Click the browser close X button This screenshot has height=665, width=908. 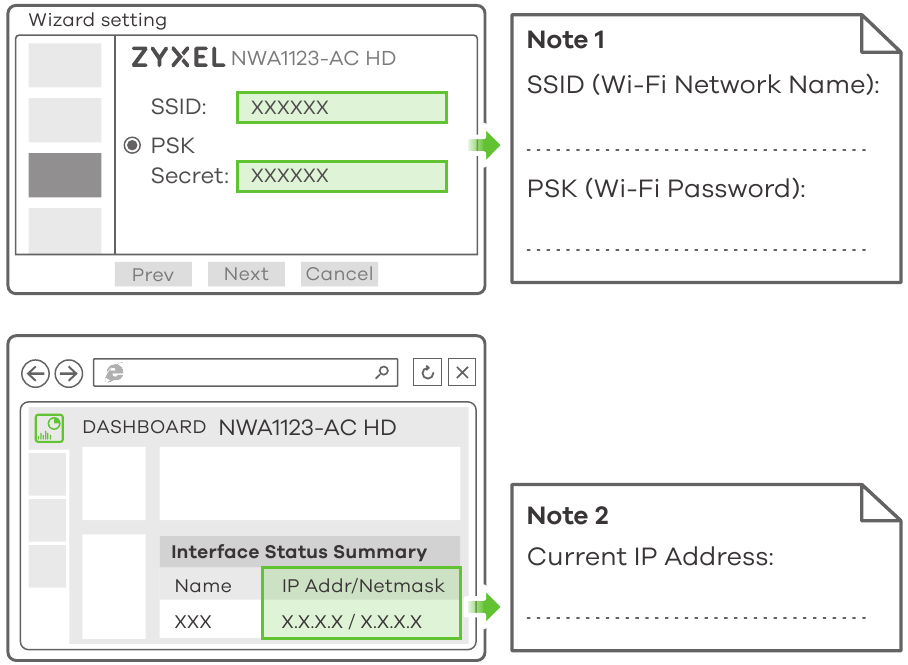click(x=461, y=373)
